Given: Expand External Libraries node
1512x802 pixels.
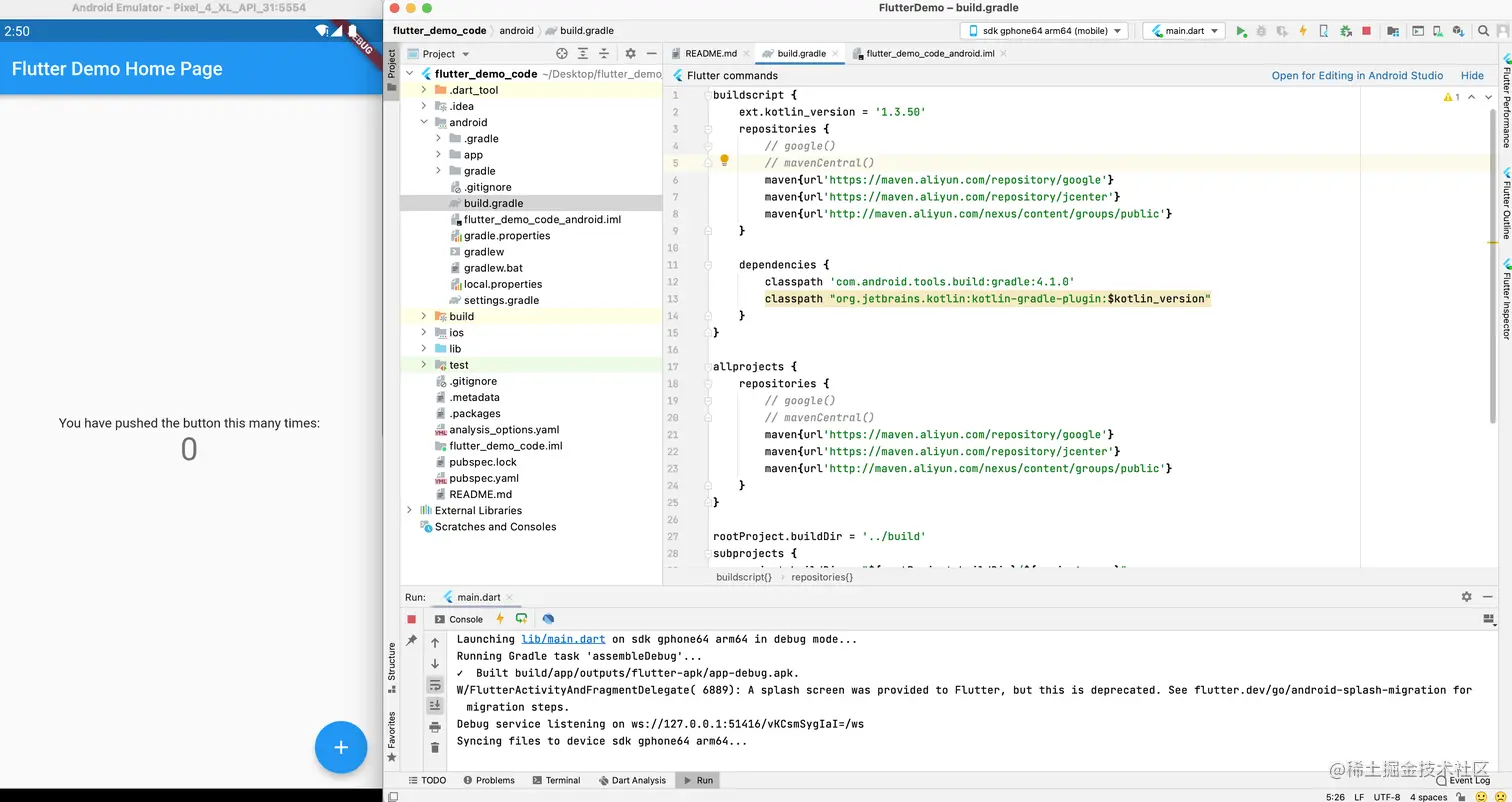Looking at the screenshot, I should click(409, 510).
